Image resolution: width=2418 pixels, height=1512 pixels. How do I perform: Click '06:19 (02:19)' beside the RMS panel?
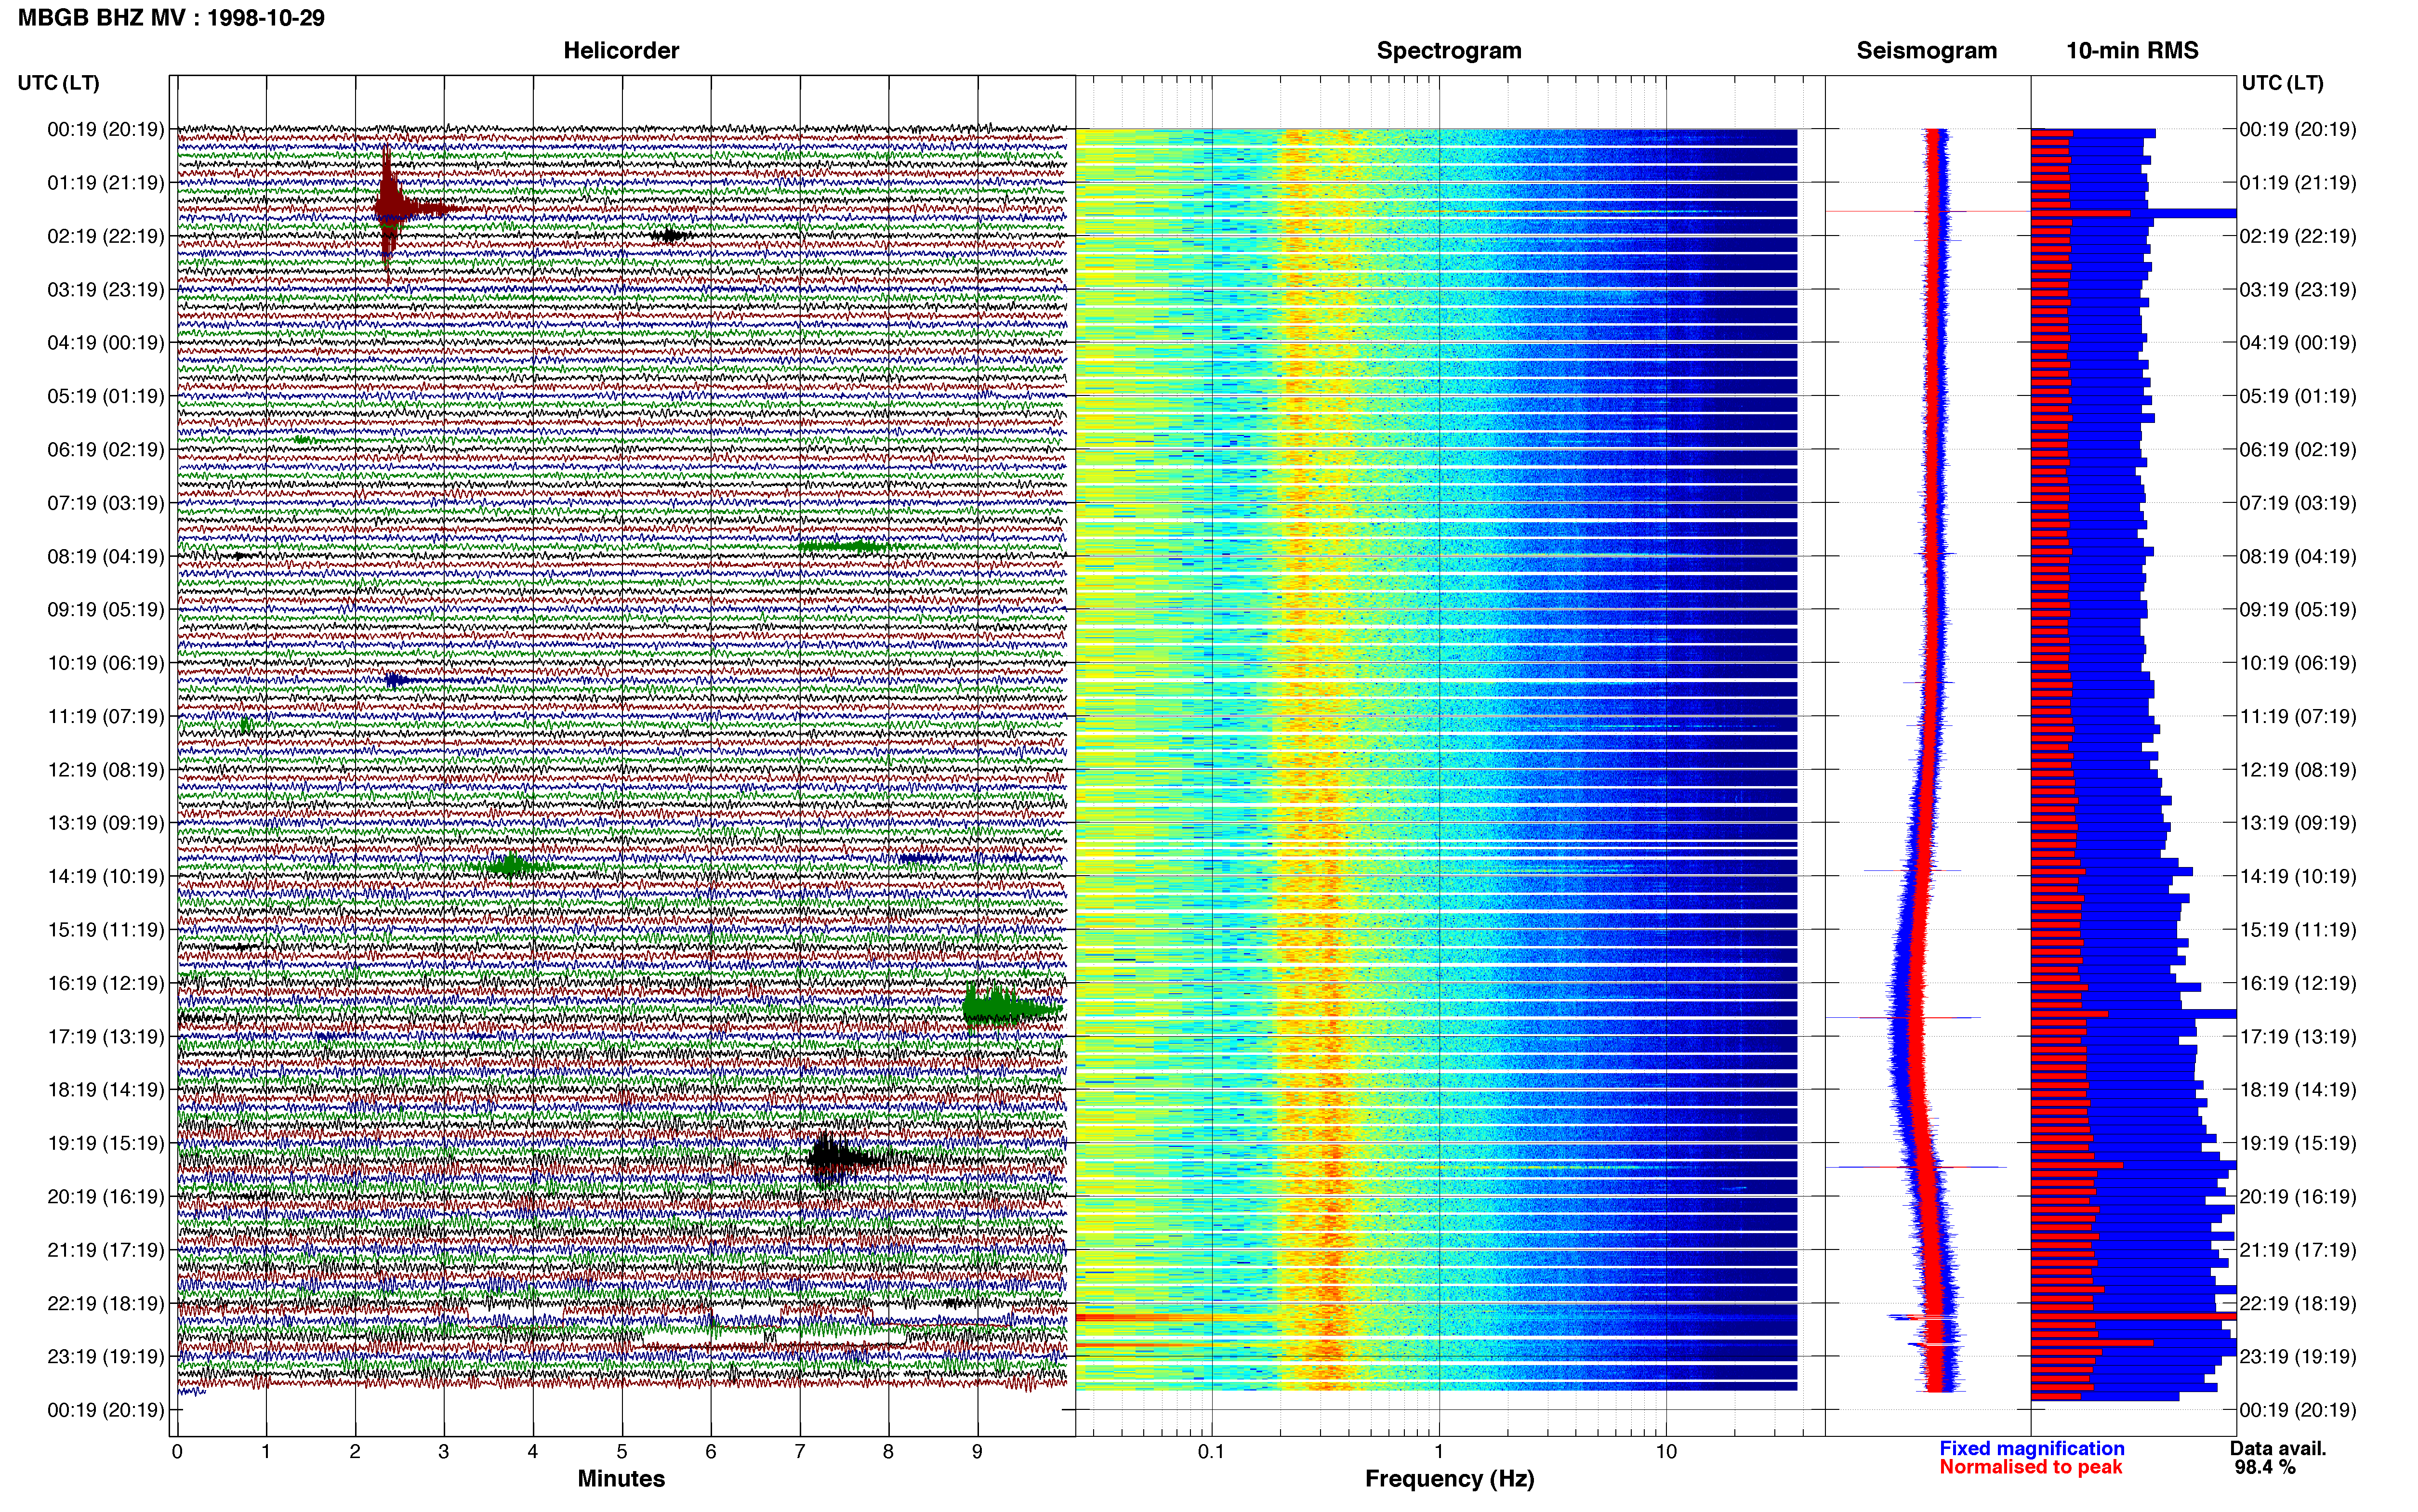[2298, 449]
